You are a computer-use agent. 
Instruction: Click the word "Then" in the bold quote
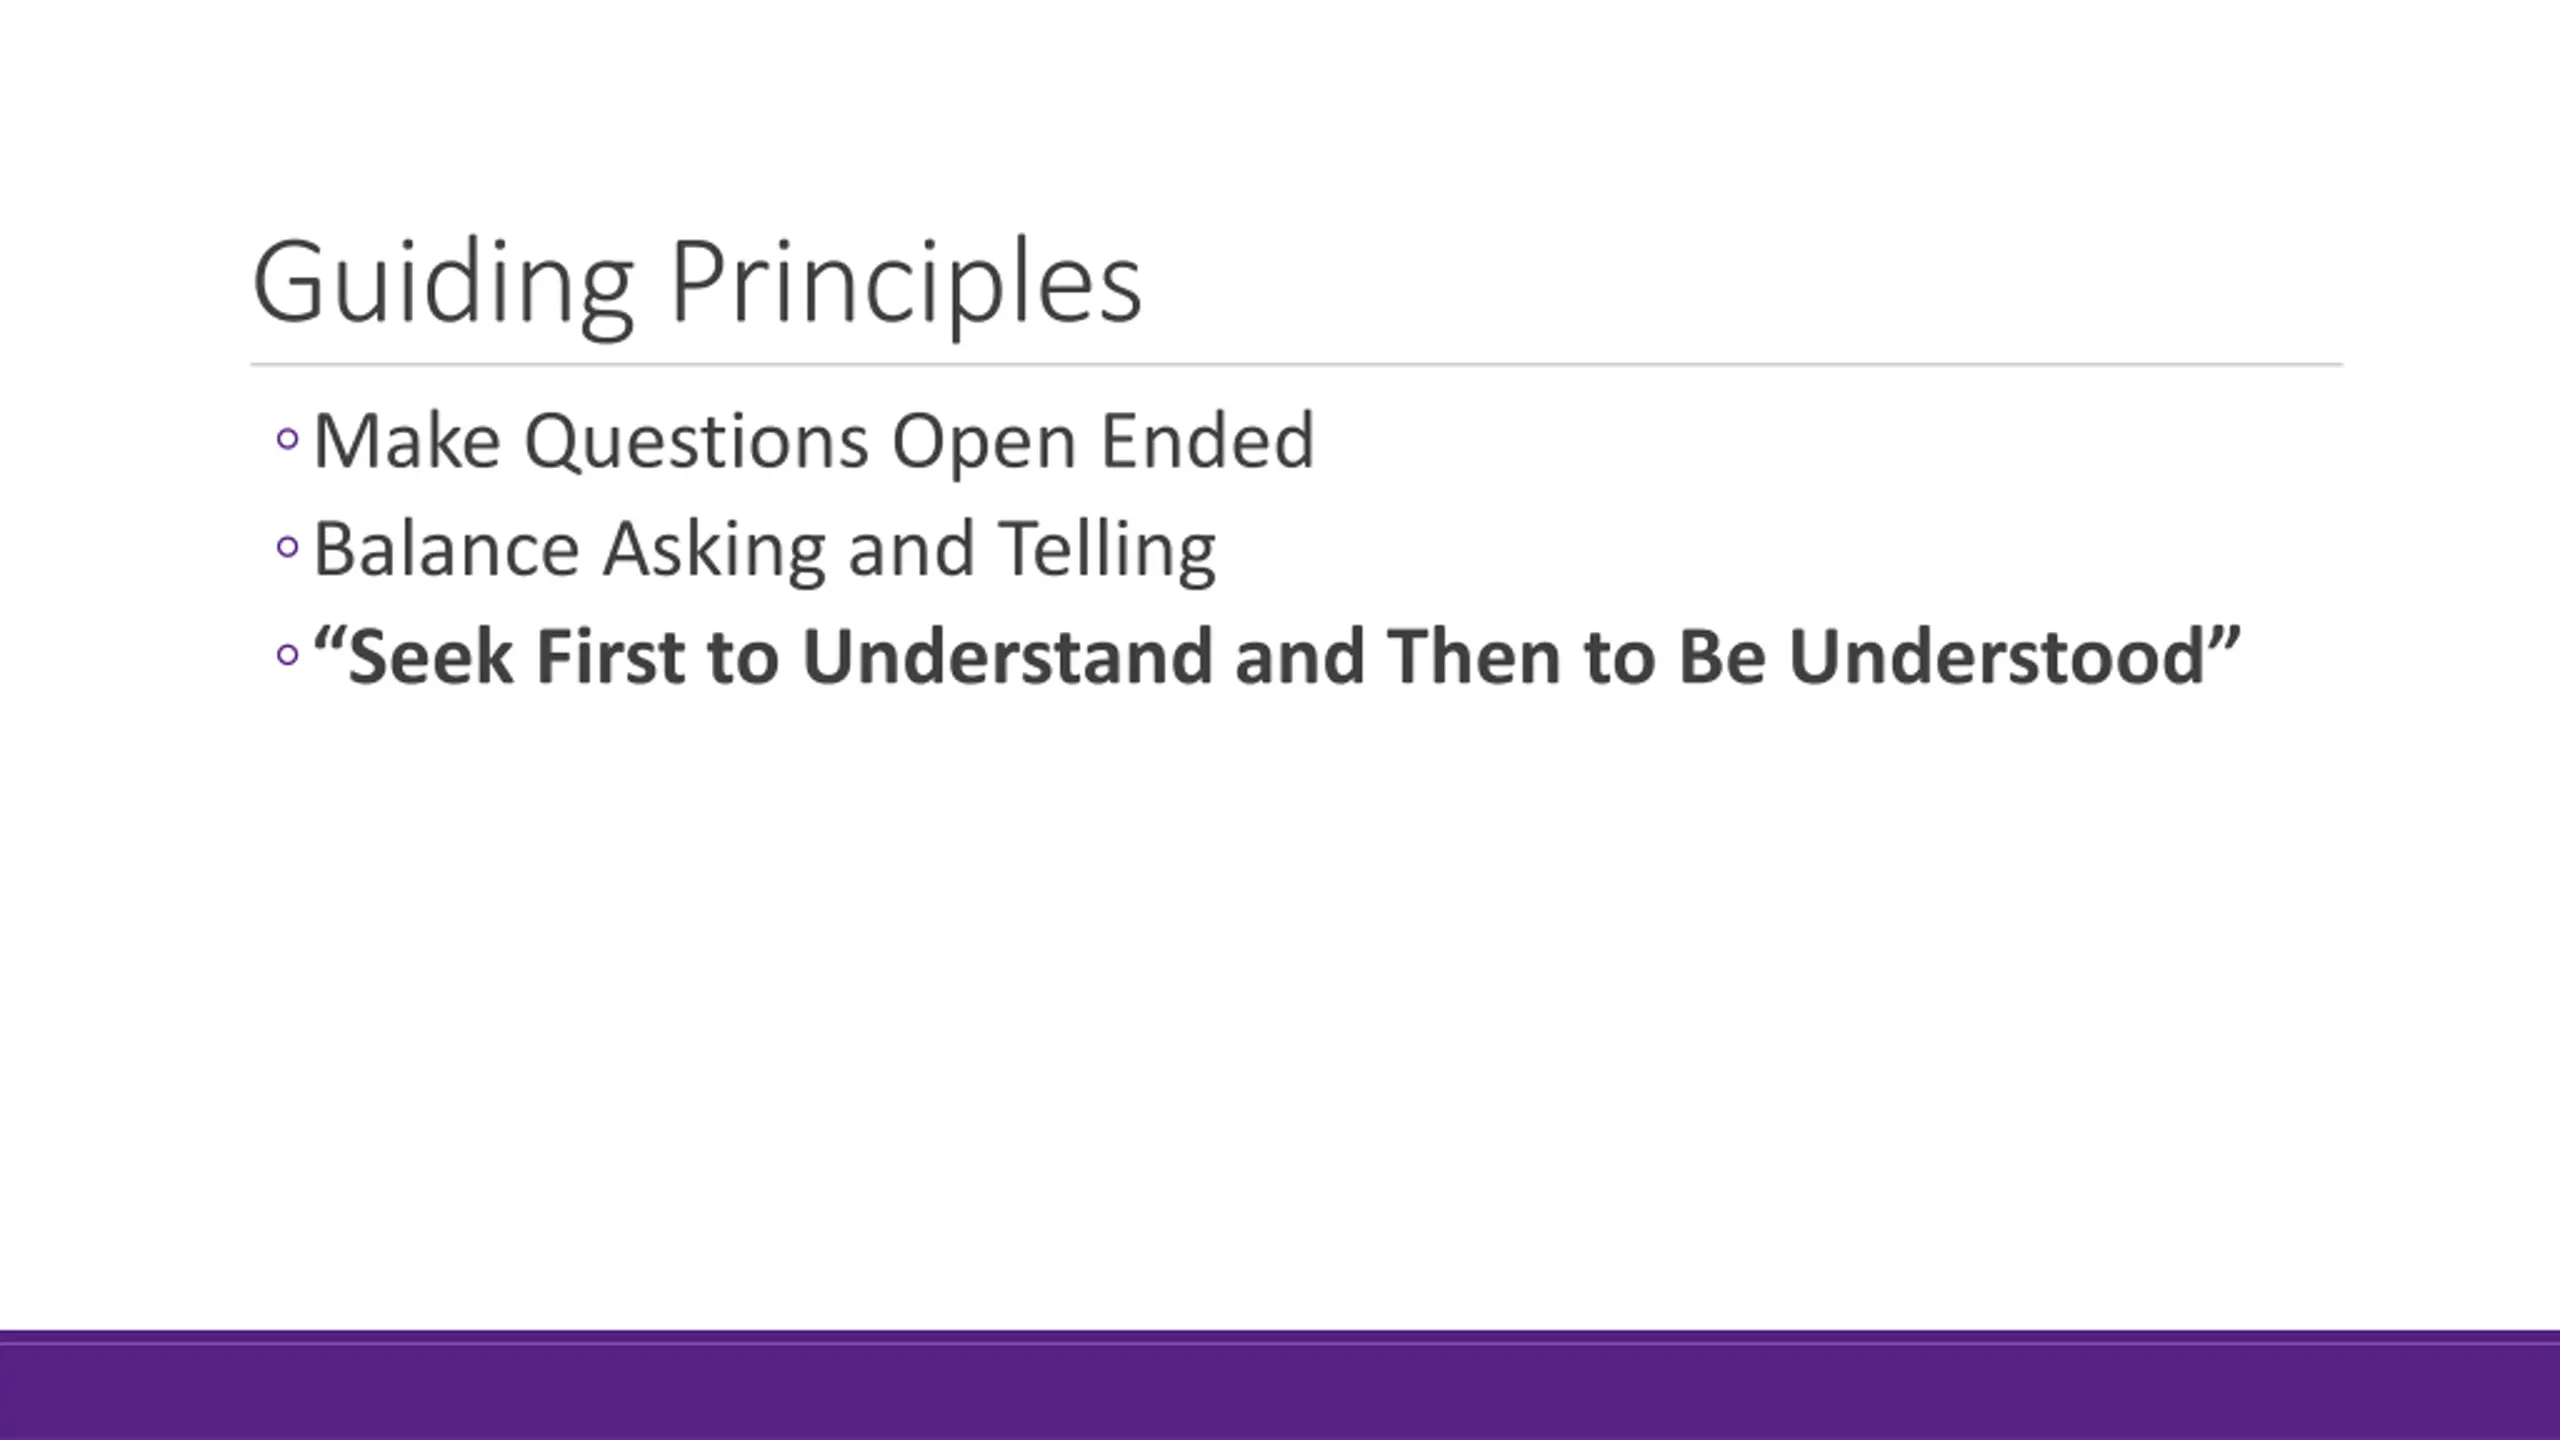1474,657
